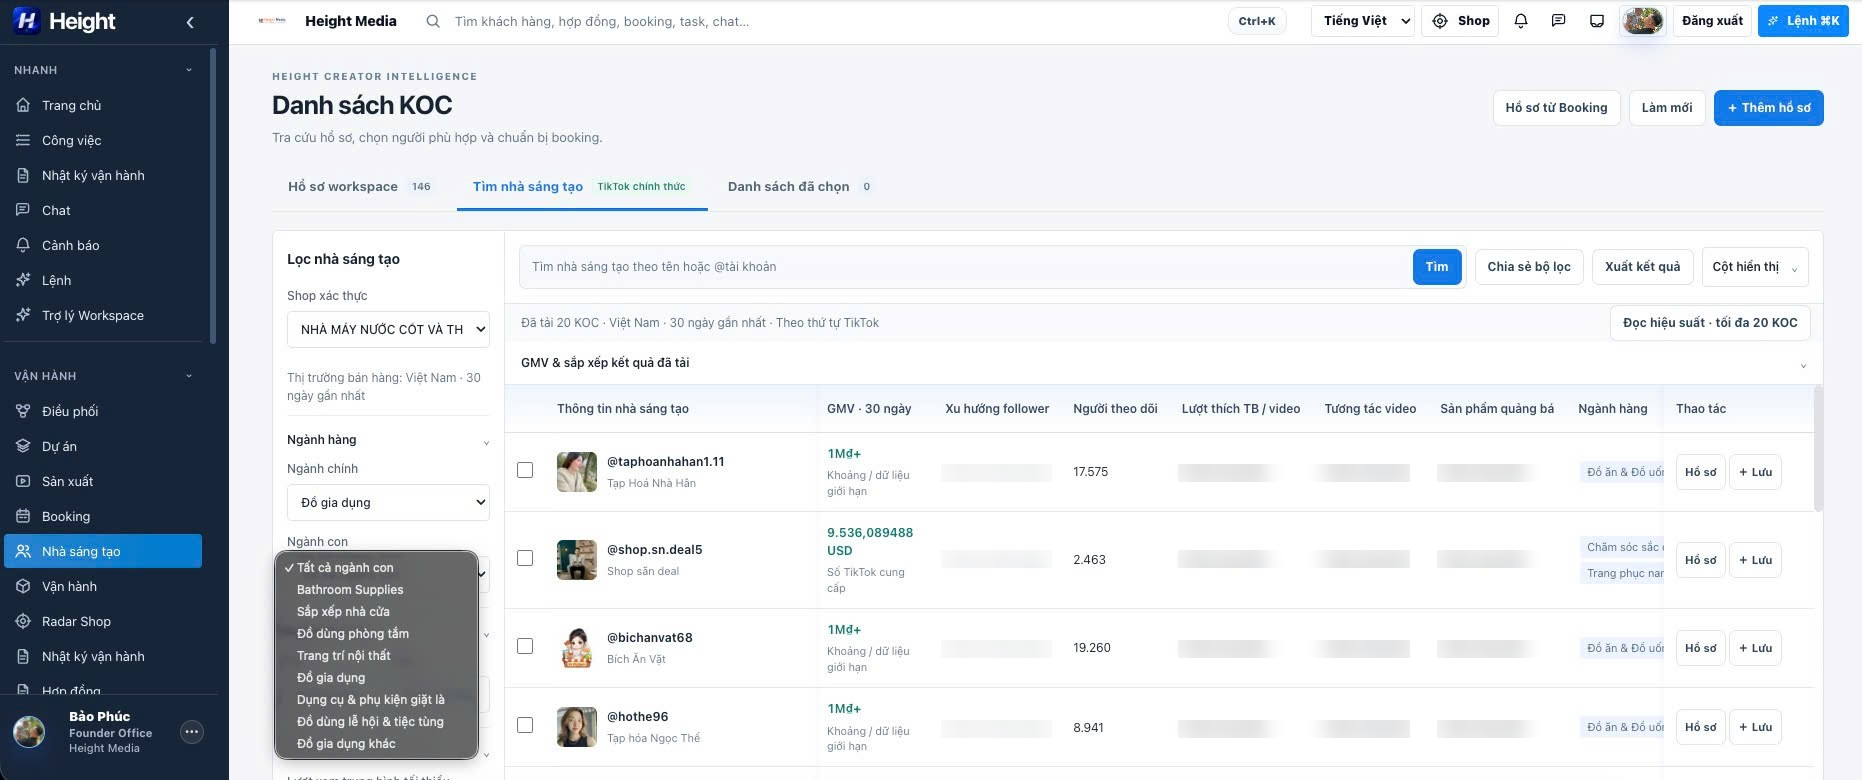
Task: Click the screen monitor icon in top bar
Action: pyautogui.click(x=1597, y=21)
